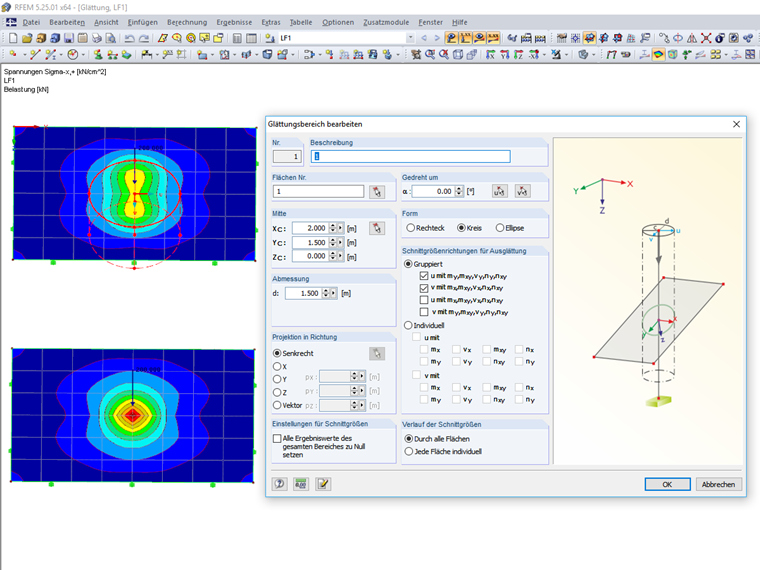The width and height of the screenshot is (760, 570).
Task: Click the Xc value spinner arrows
Action: (x=332, y=228)
